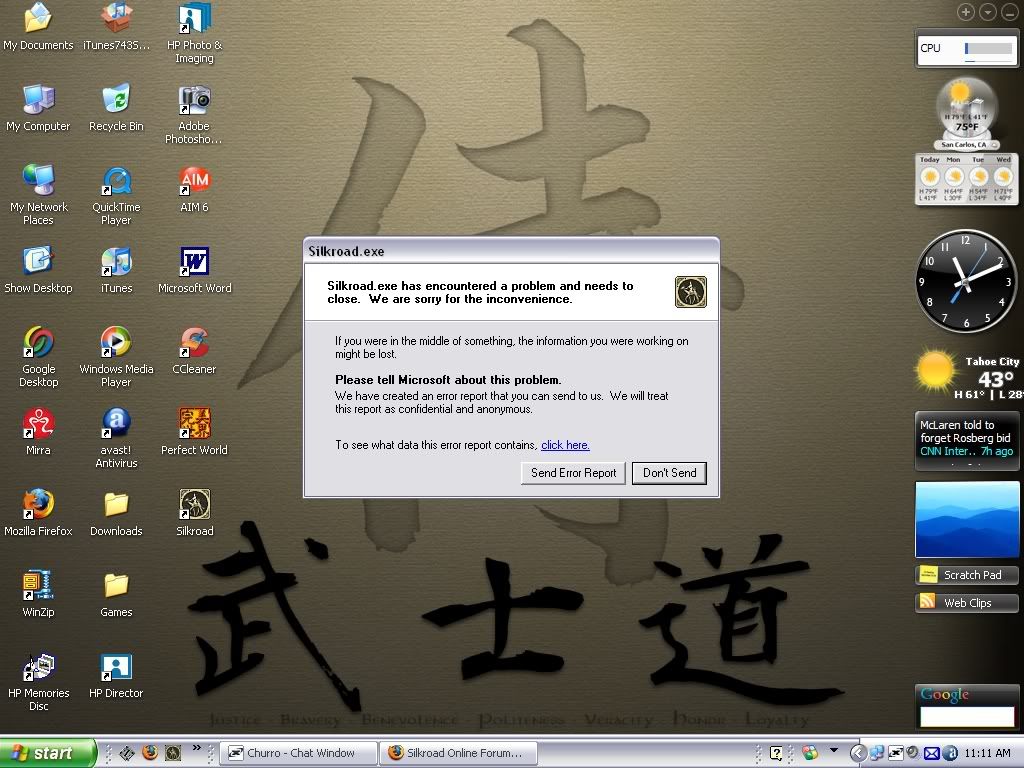Launch QuickTime Player shortcut
The width and height of the screenshot is (1024, 768).
point(116,195)
